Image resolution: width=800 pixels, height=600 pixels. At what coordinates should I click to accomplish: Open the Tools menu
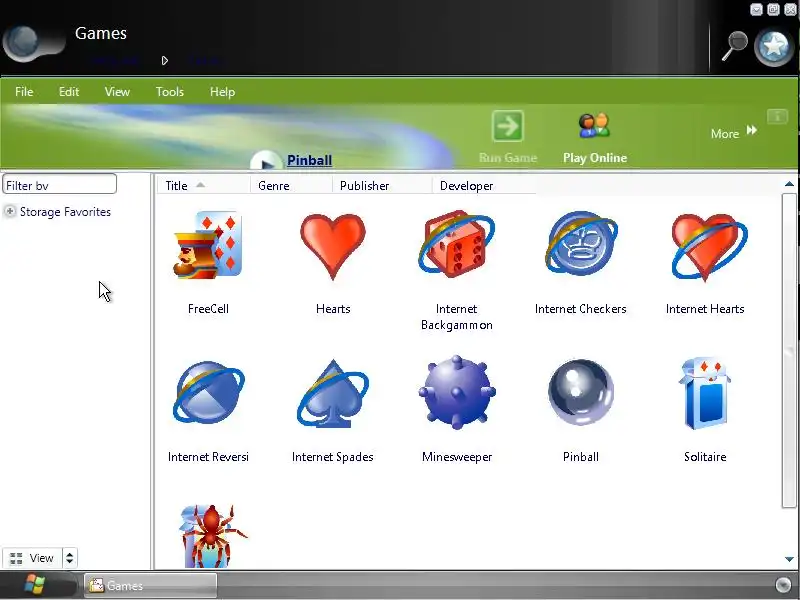click(169, 92)
